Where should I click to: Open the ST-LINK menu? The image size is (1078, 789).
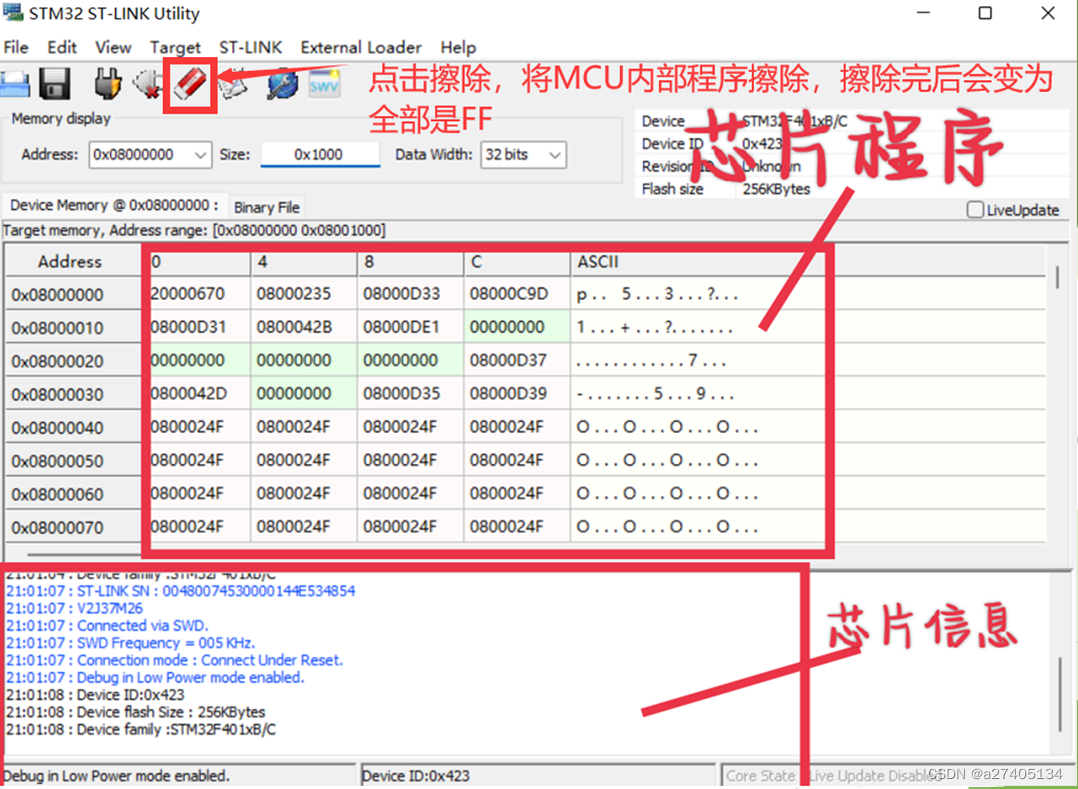tap(250, 47)
